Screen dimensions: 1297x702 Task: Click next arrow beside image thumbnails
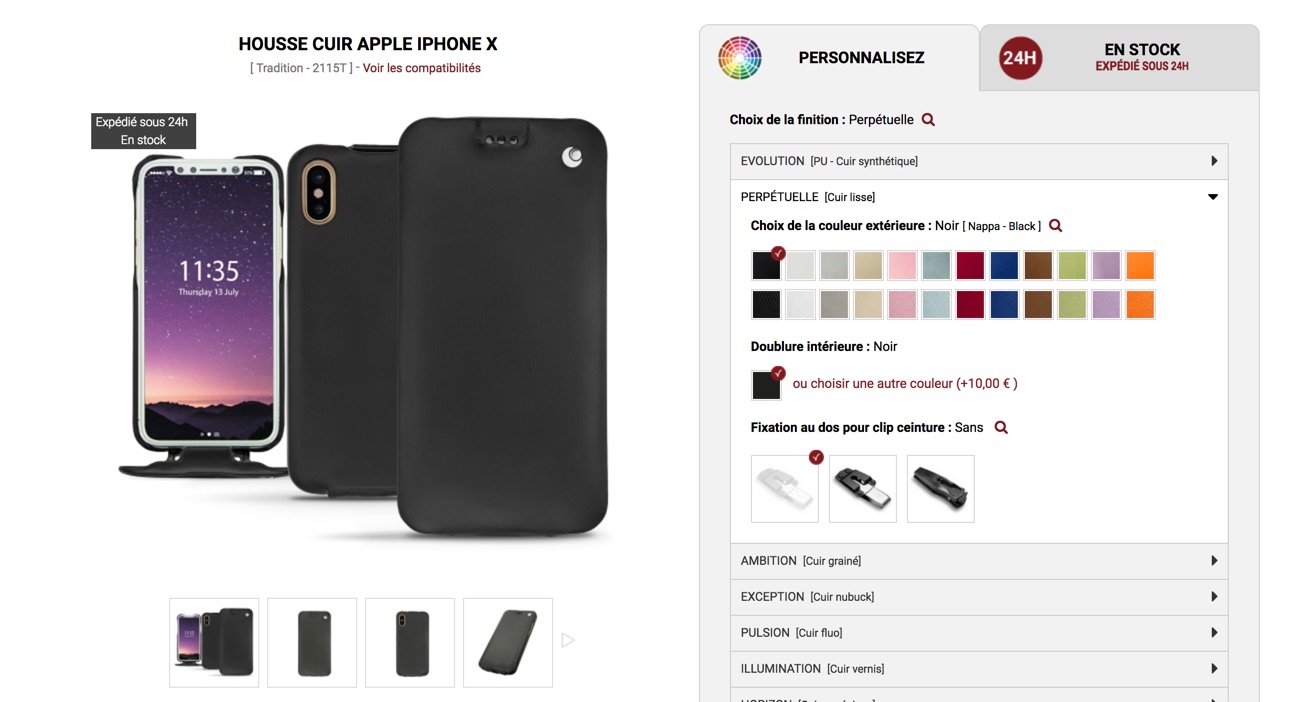coord(568,640)
